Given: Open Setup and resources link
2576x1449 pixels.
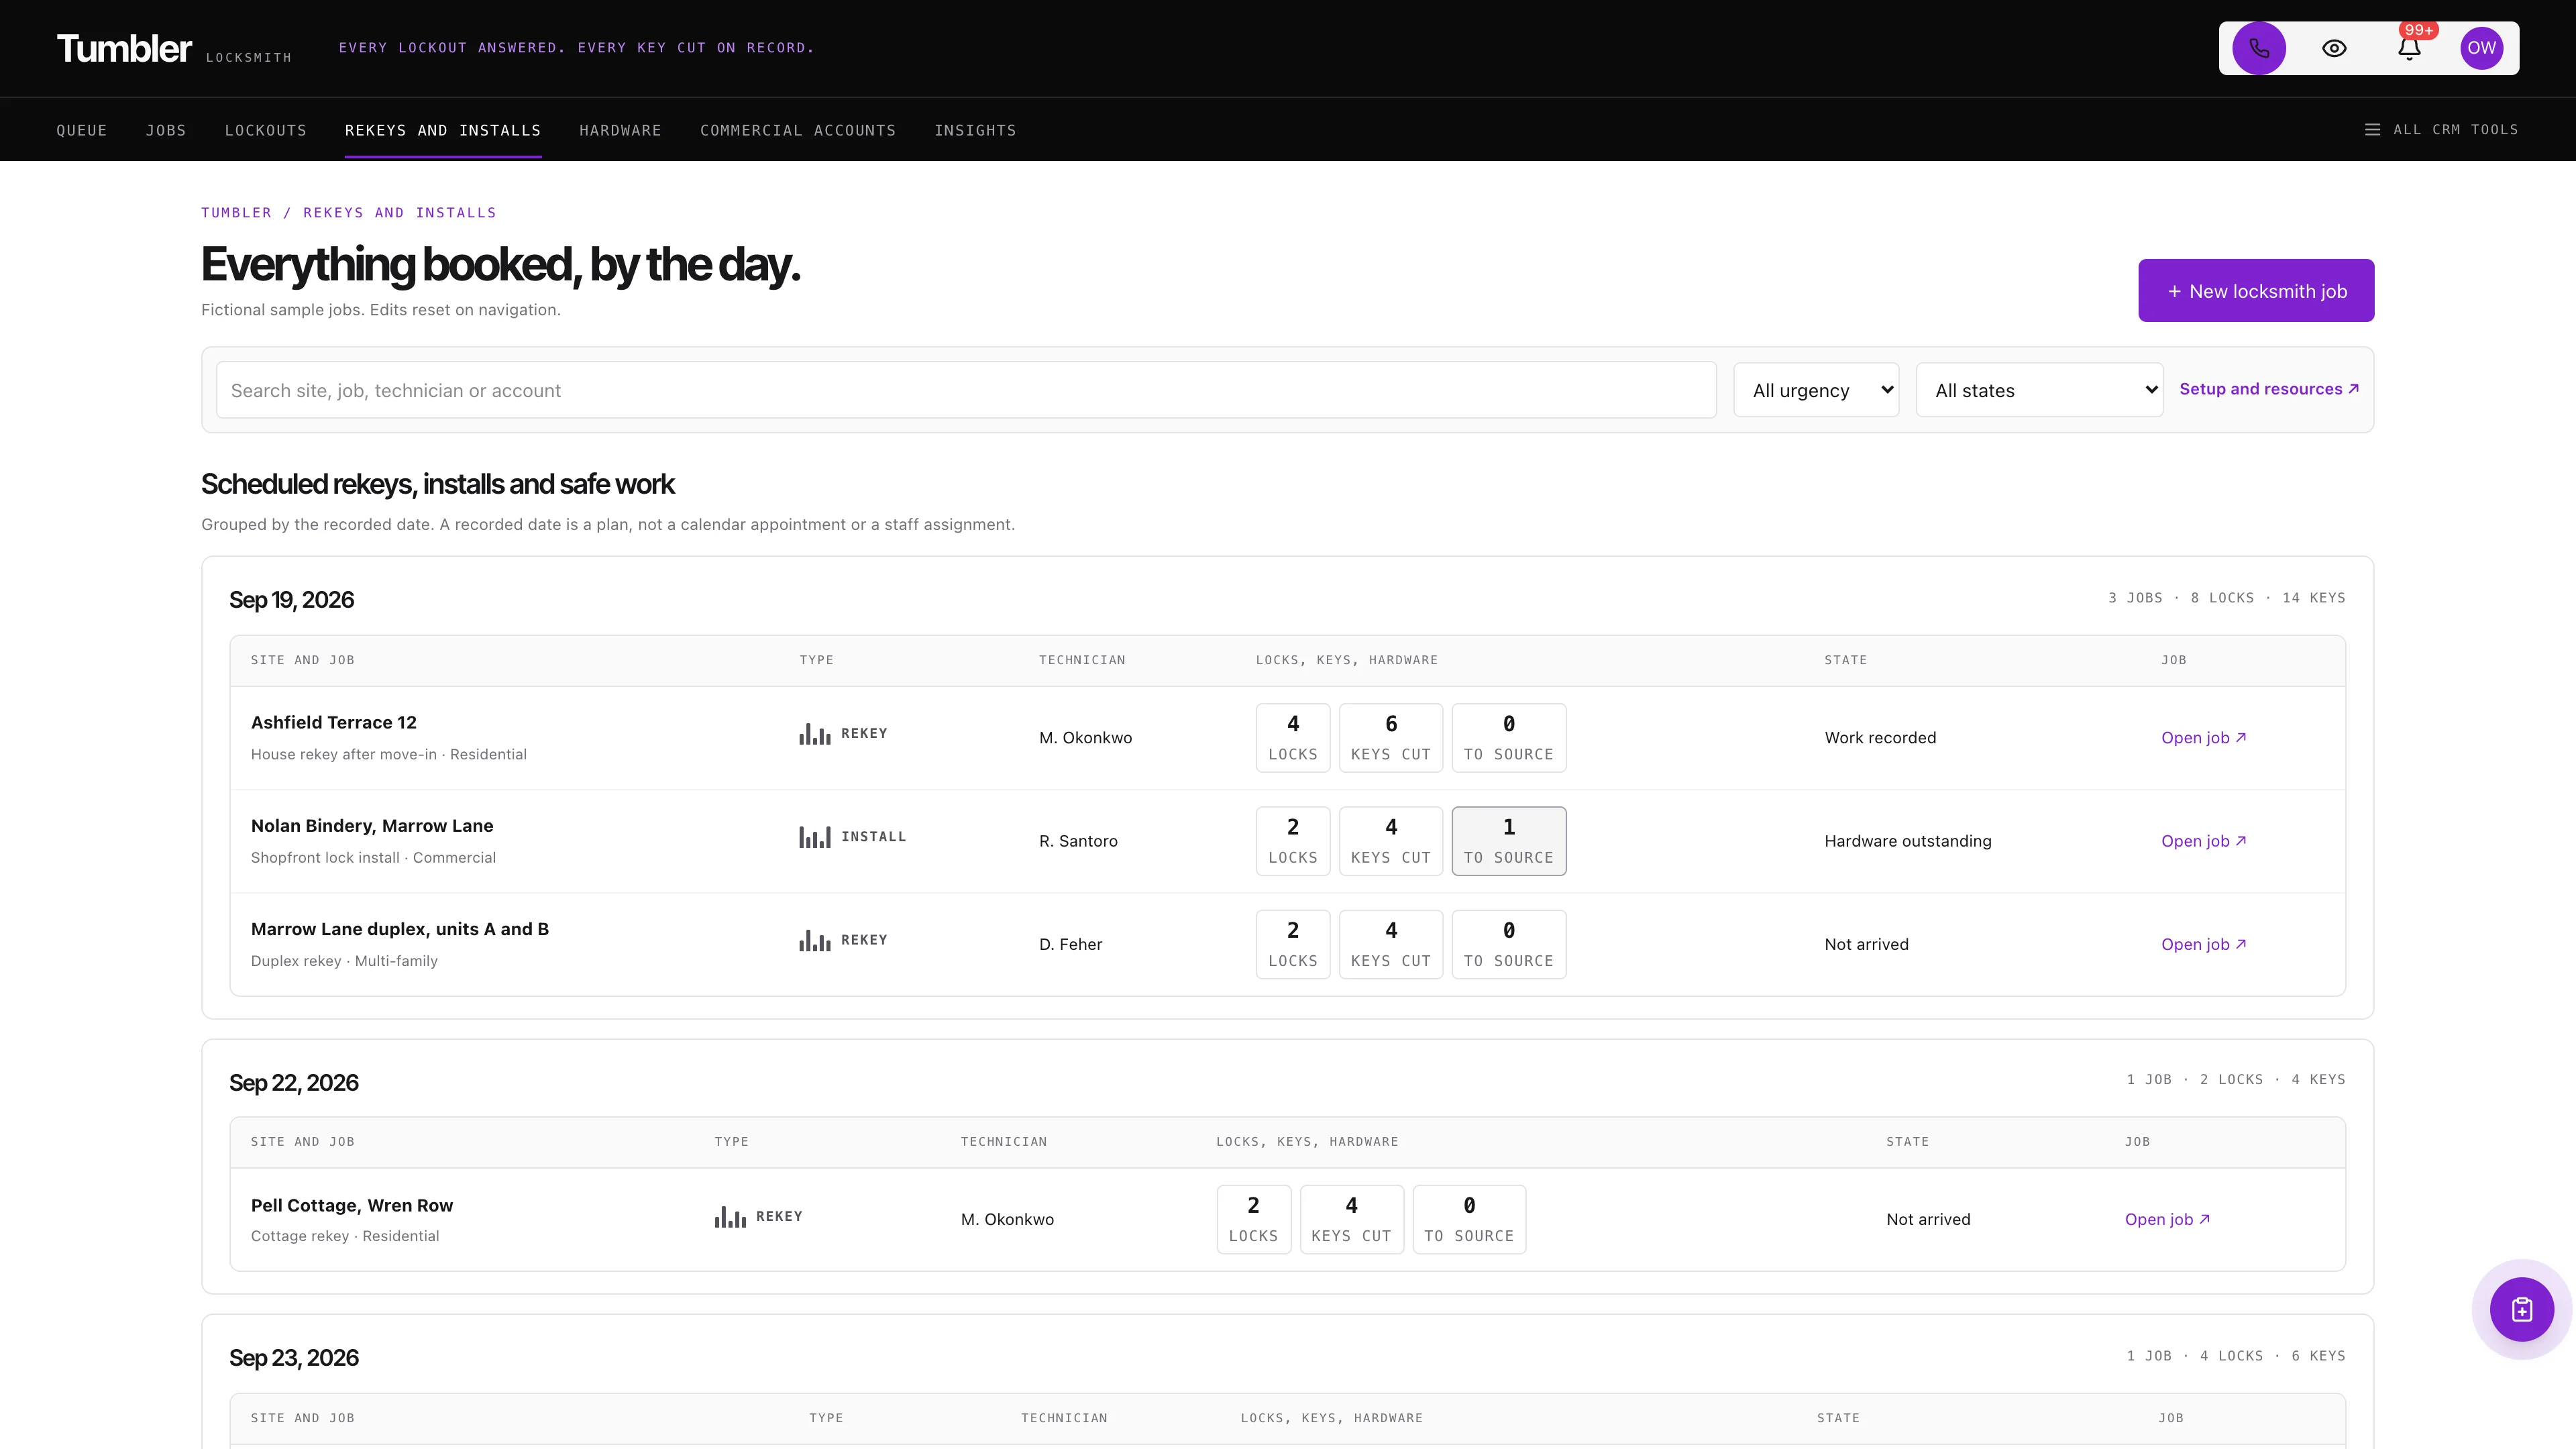Looking at the screenshot, I should (2269, 389).
